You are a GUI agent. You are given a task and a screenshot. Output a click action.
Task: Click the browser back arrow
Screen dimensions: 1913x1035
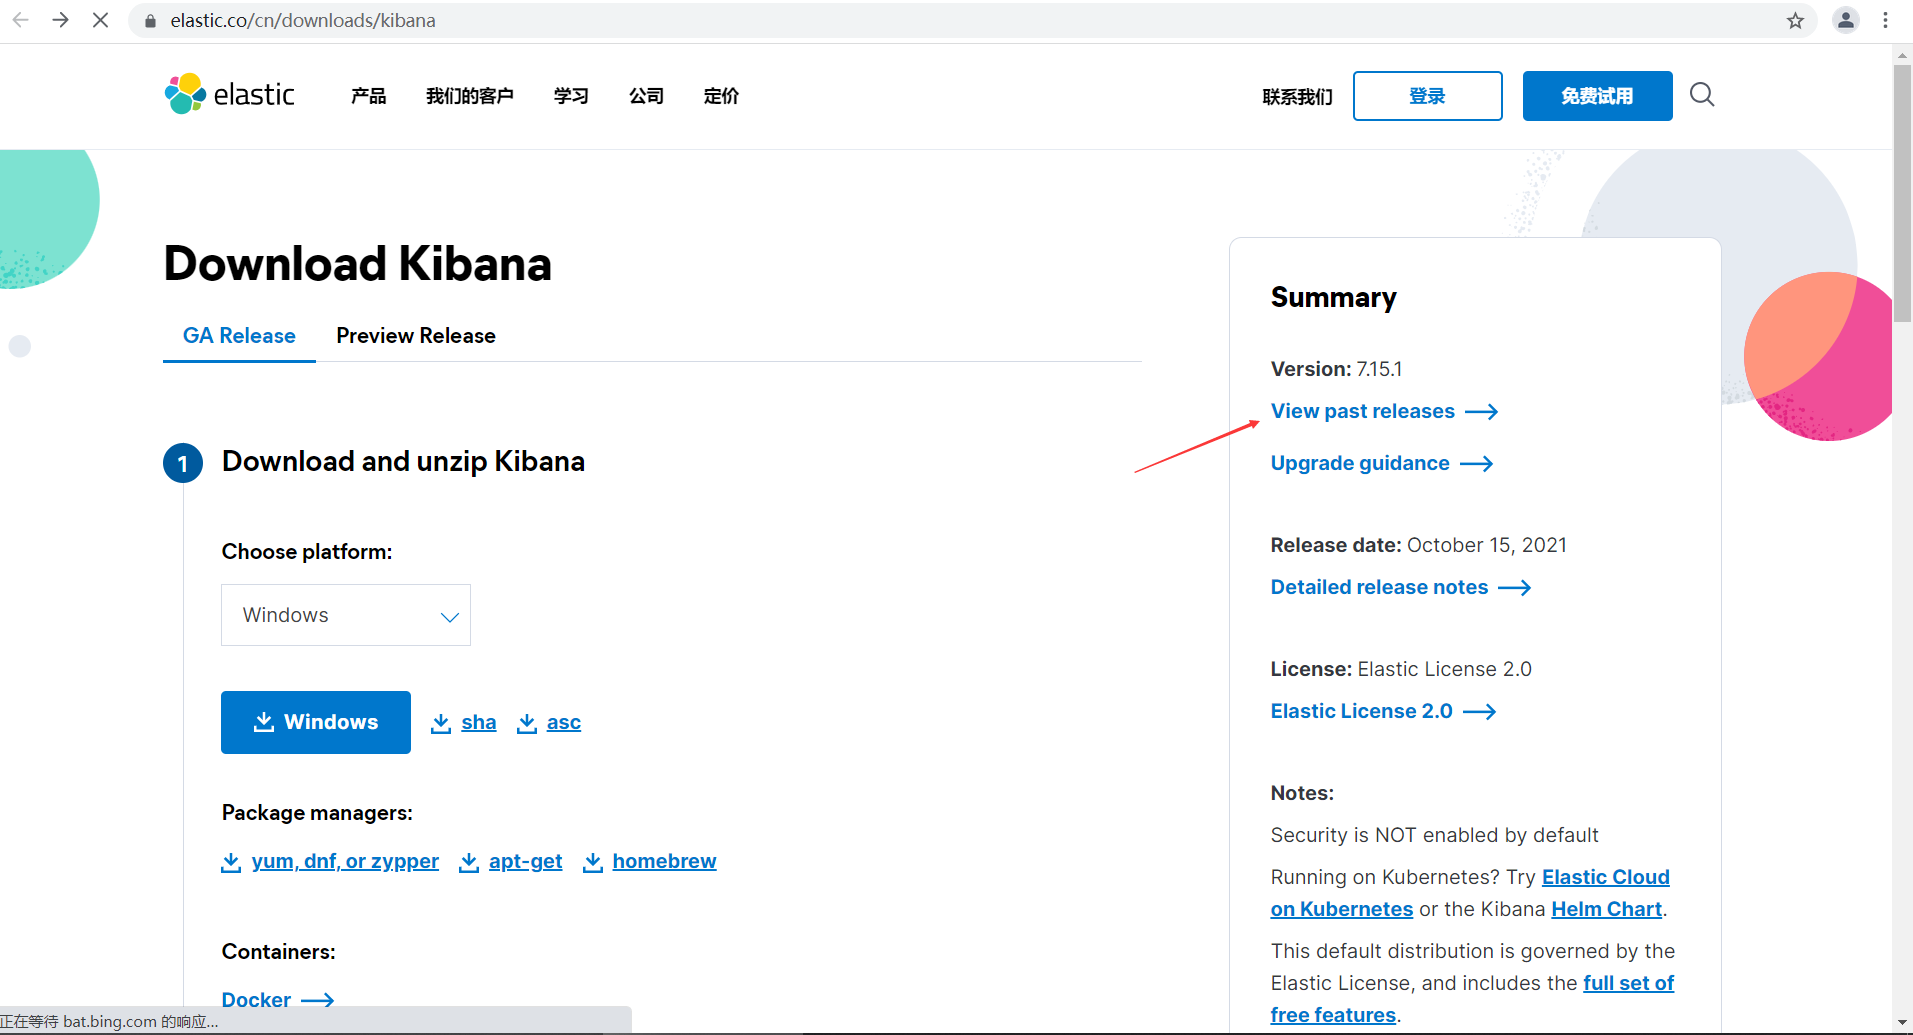point(20,20)
